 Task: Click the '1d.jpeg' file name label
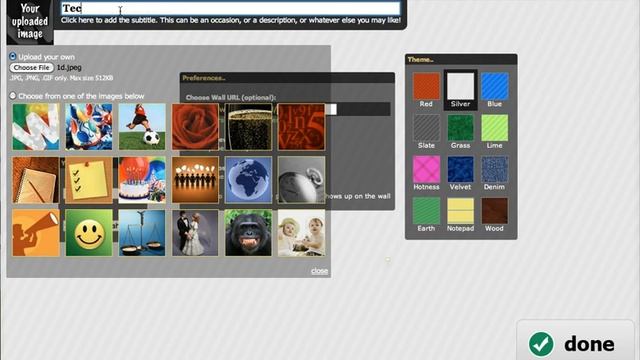(x=69, y=67)
